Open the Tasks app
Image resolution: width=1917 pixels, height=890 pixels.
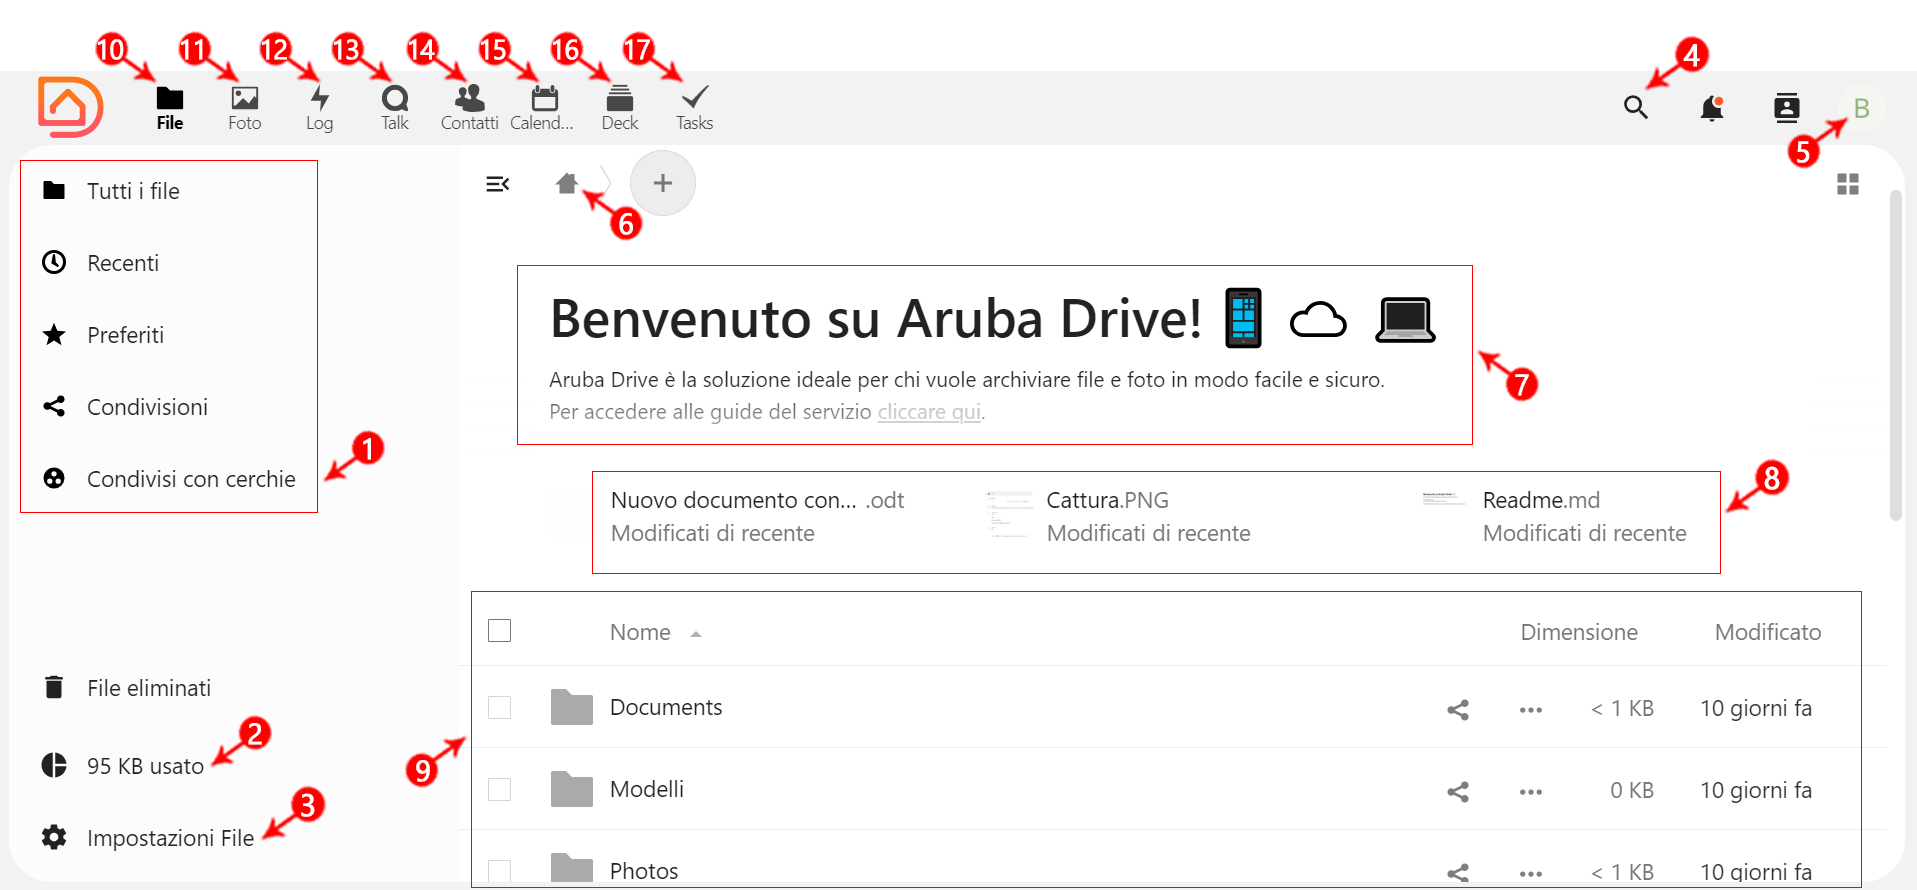694,108
